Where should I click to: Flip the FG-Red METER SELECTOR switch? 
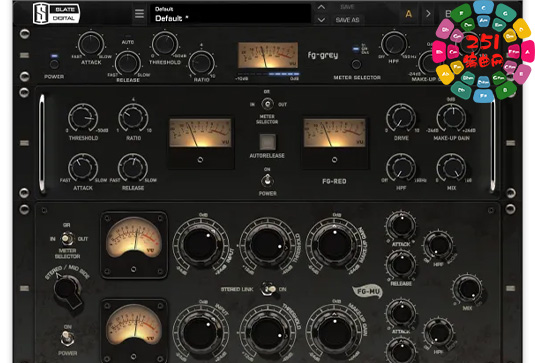(x=267, y=104)
